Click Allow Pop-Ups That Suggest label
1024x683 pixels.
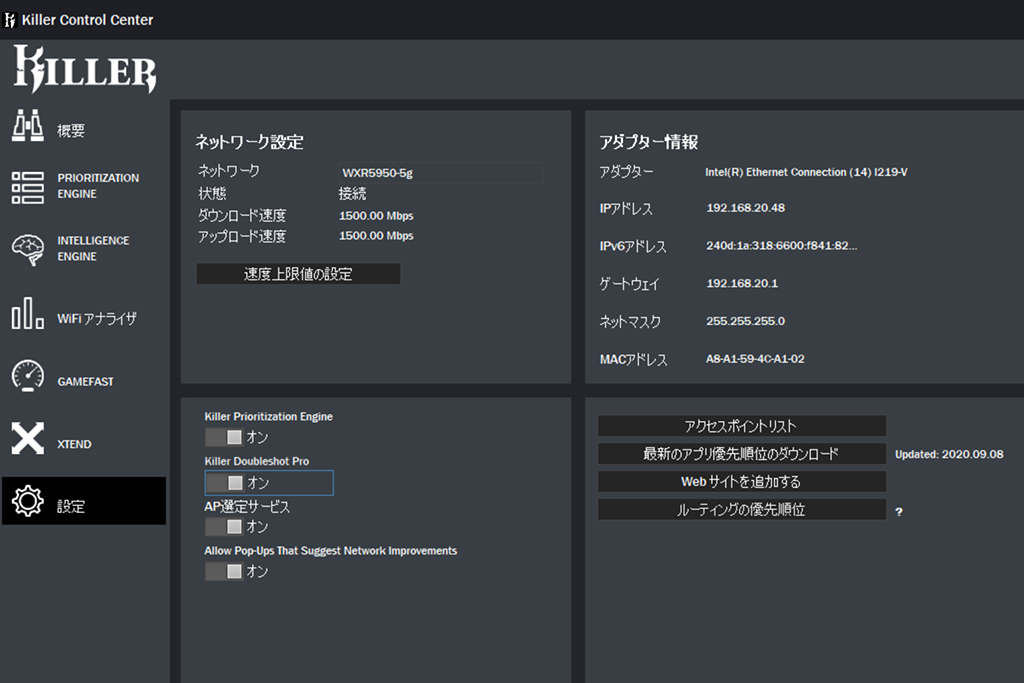coord(330,550)
